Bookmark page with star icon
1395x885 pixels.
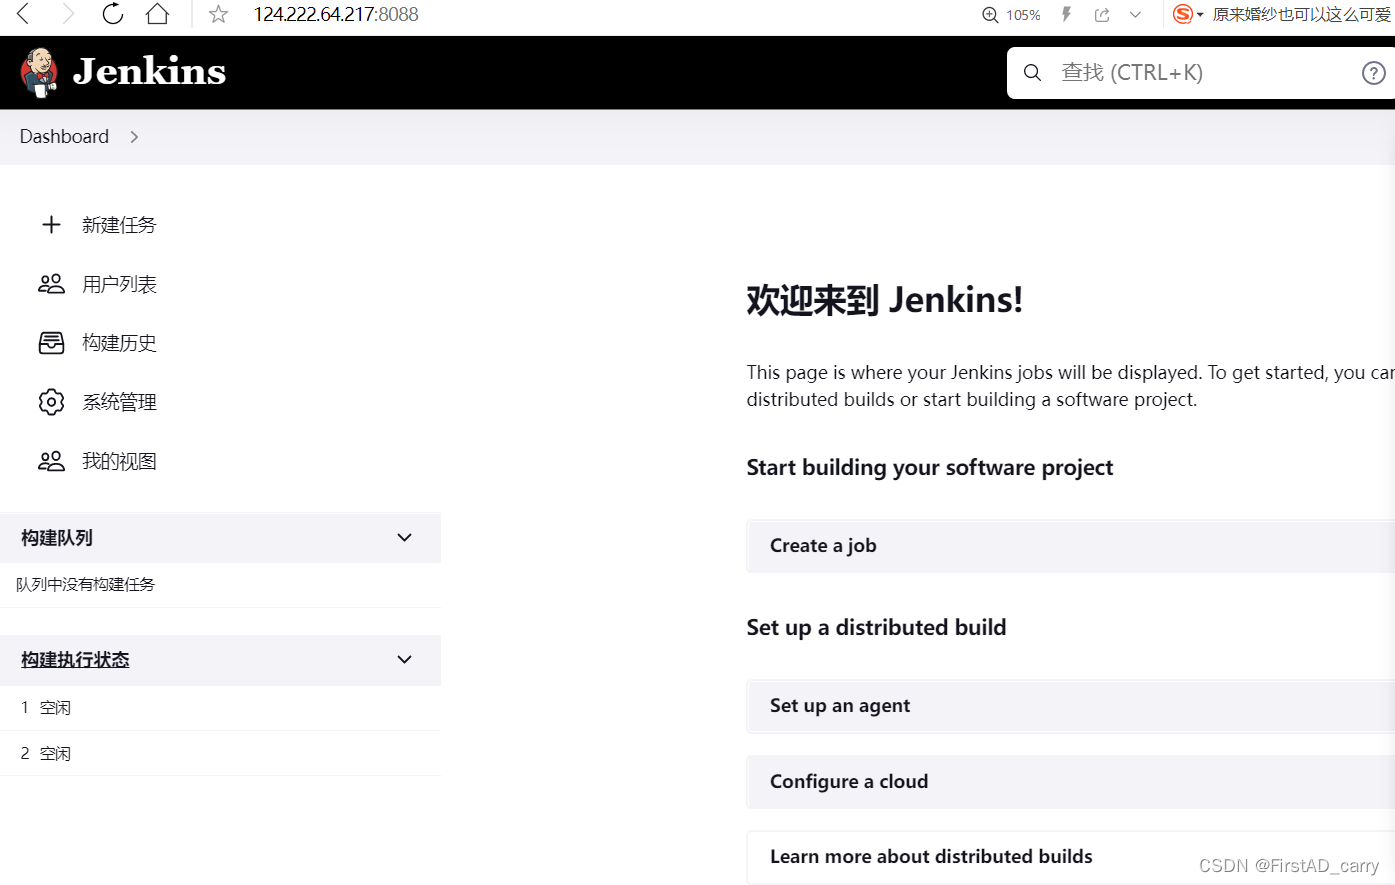pos(219,14)
